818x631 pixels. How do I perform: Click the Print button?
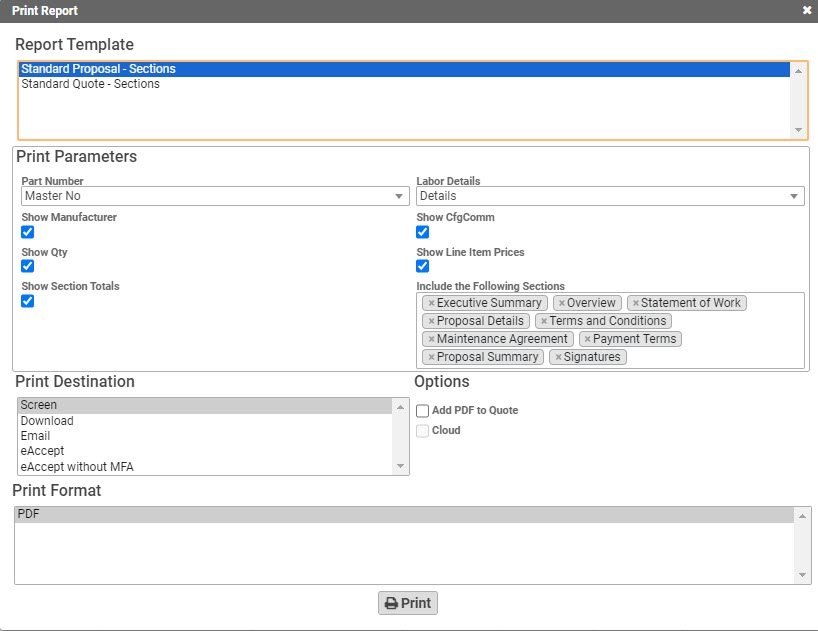(408, 603)
